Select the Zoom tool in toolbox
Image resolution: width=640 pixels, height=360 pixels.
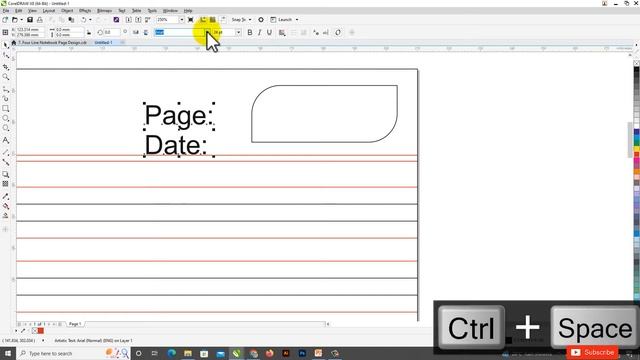coord(6,77)
